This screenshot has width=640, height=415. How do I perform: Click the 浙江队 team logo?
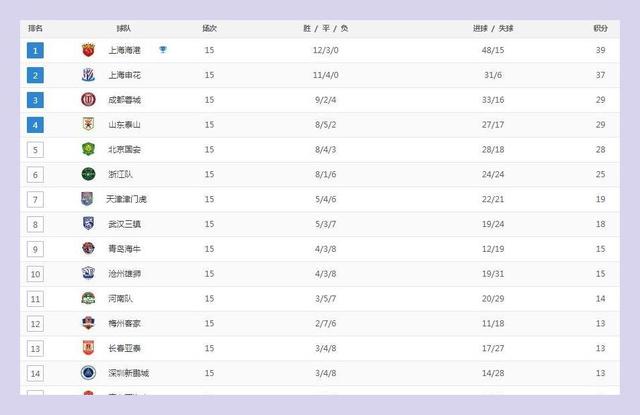pyautogui.click(x=88, y=174)
